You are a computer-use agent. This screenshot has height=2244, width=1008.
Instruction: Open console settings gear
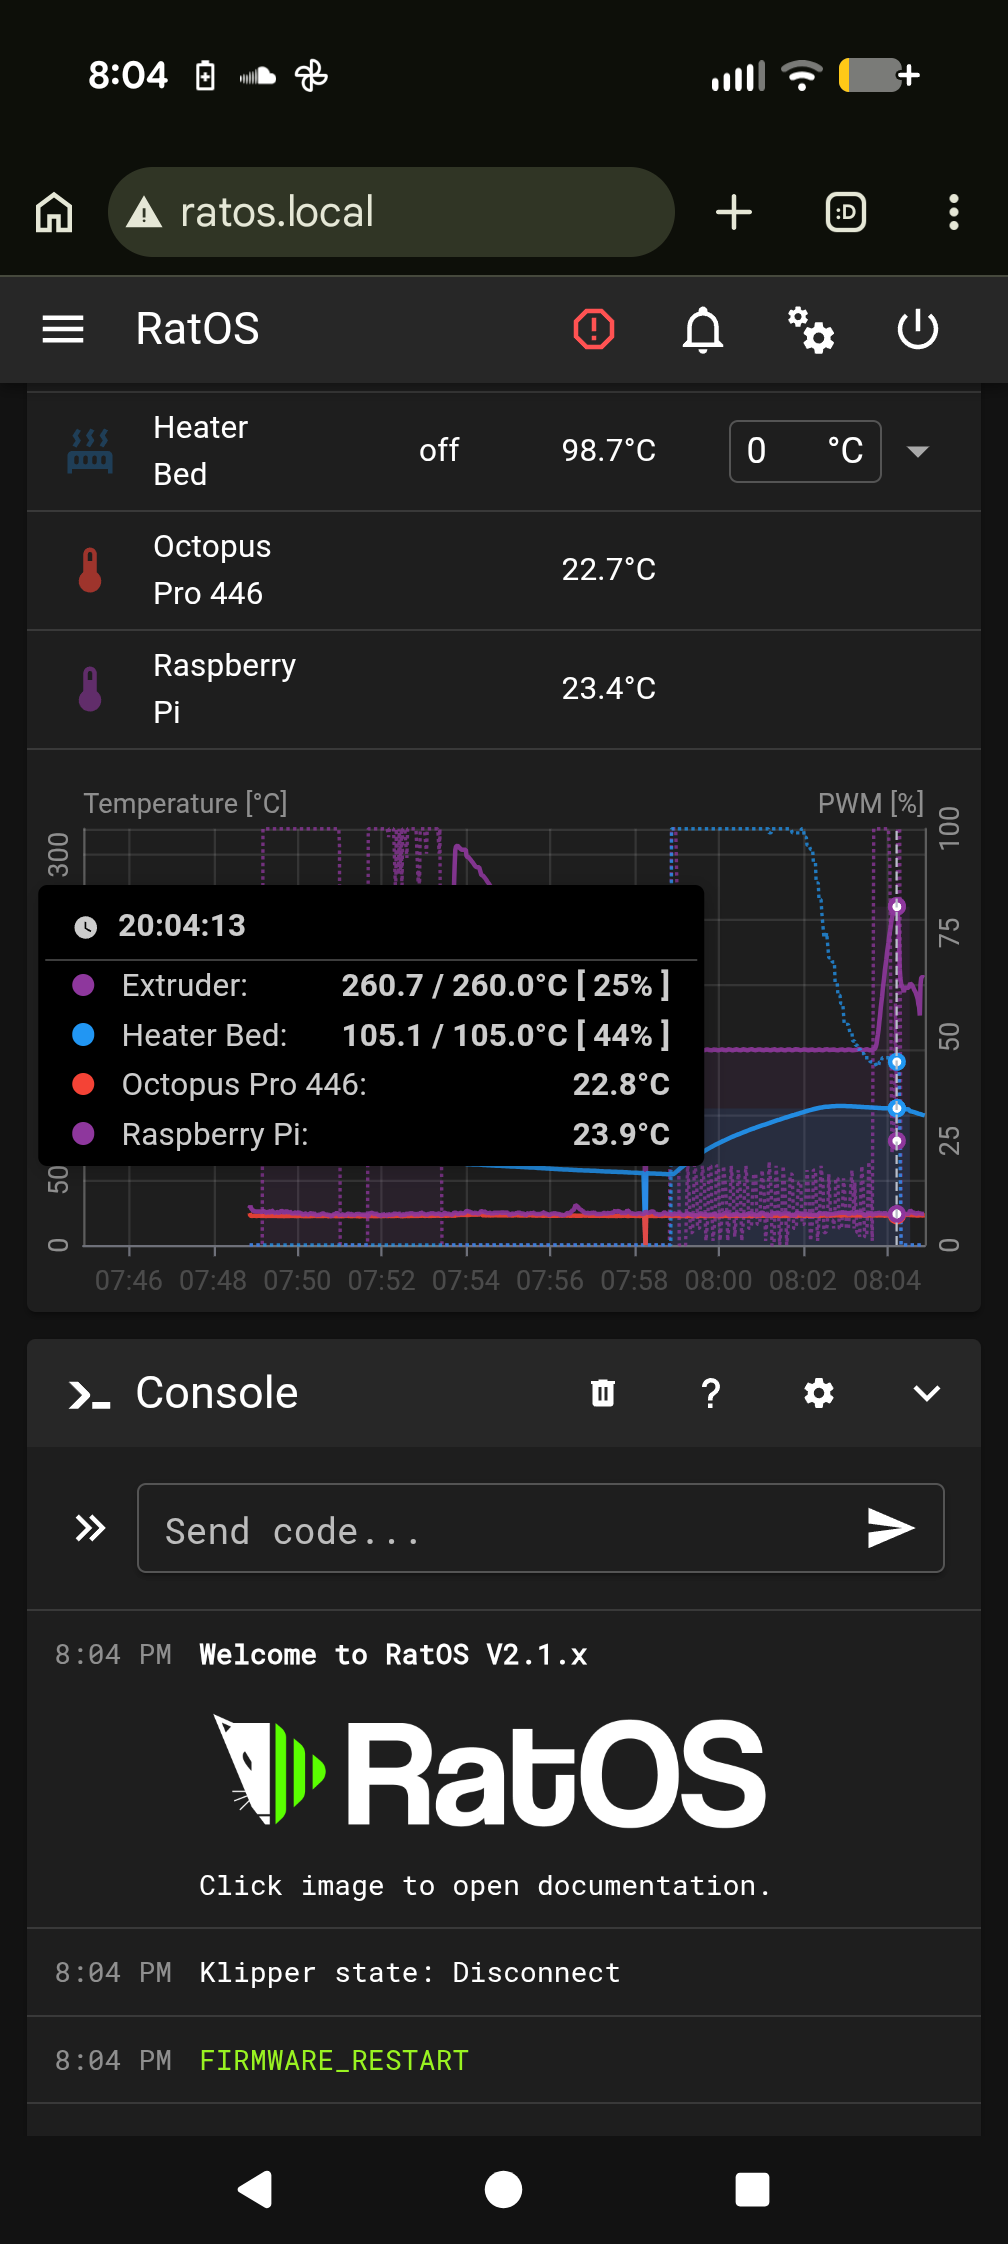pos(818,1393)
